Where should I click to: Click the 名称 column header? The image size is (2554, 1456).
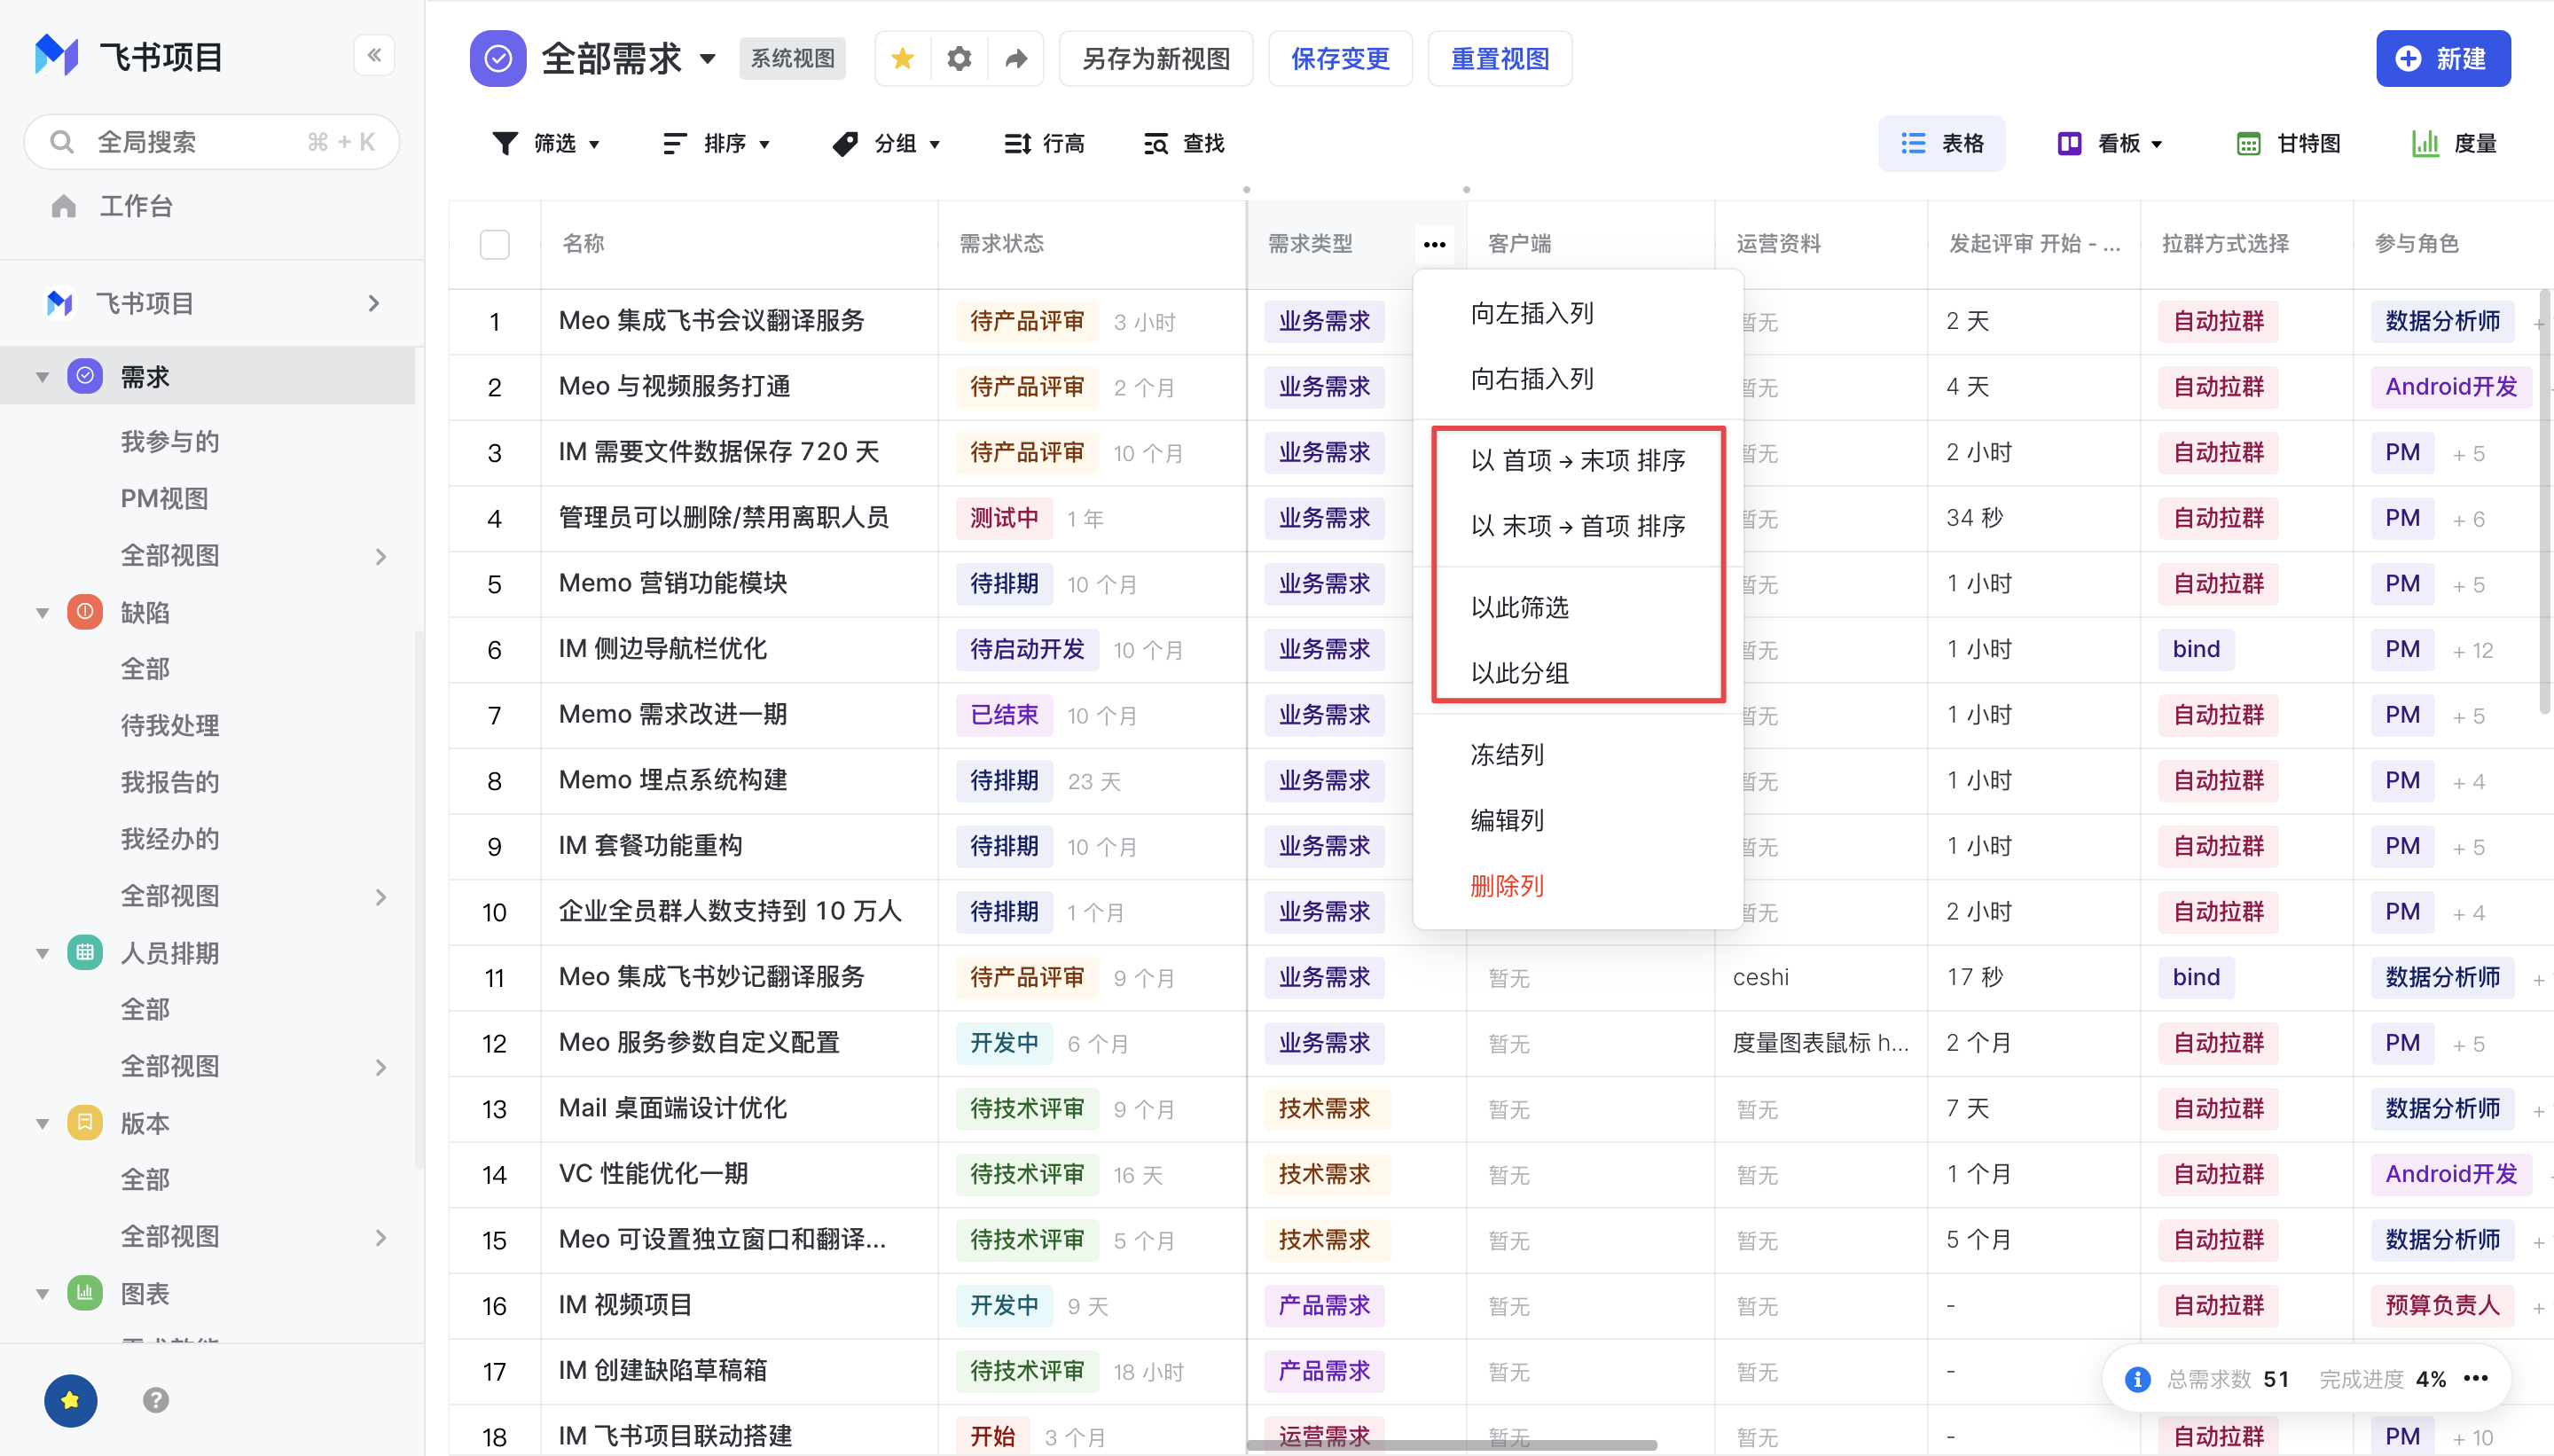[739, 244]
